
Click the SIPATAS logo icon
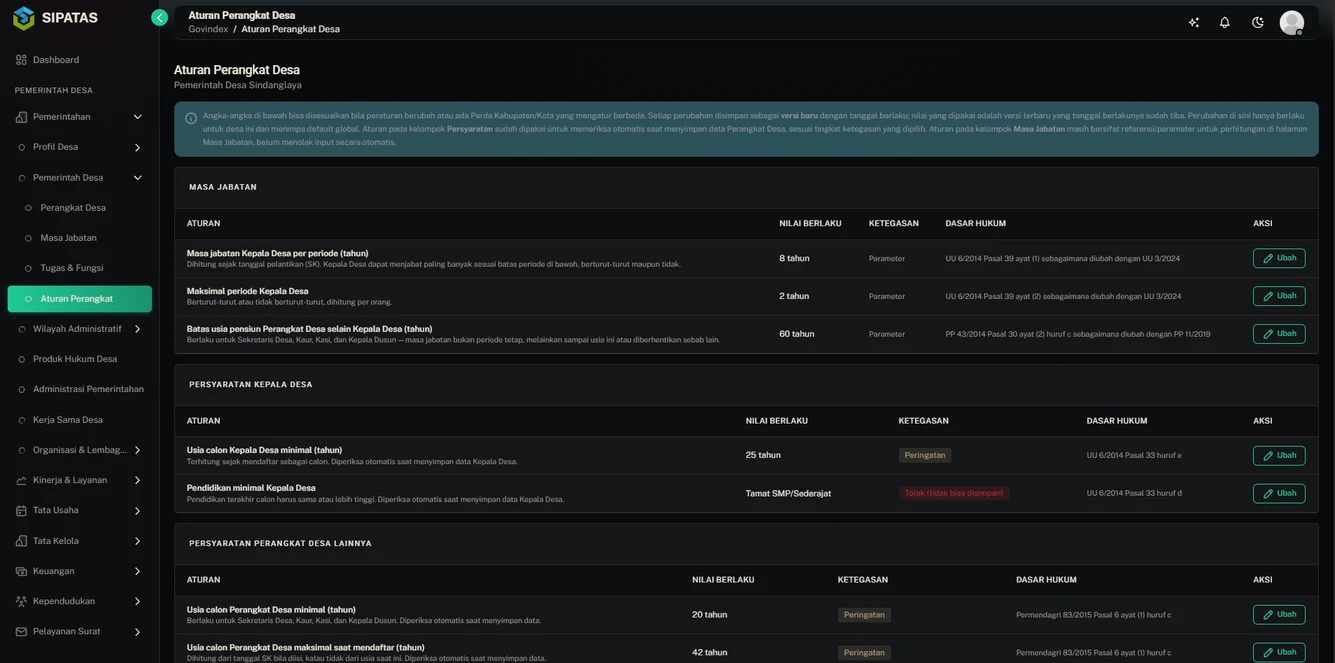click(23, 18)
